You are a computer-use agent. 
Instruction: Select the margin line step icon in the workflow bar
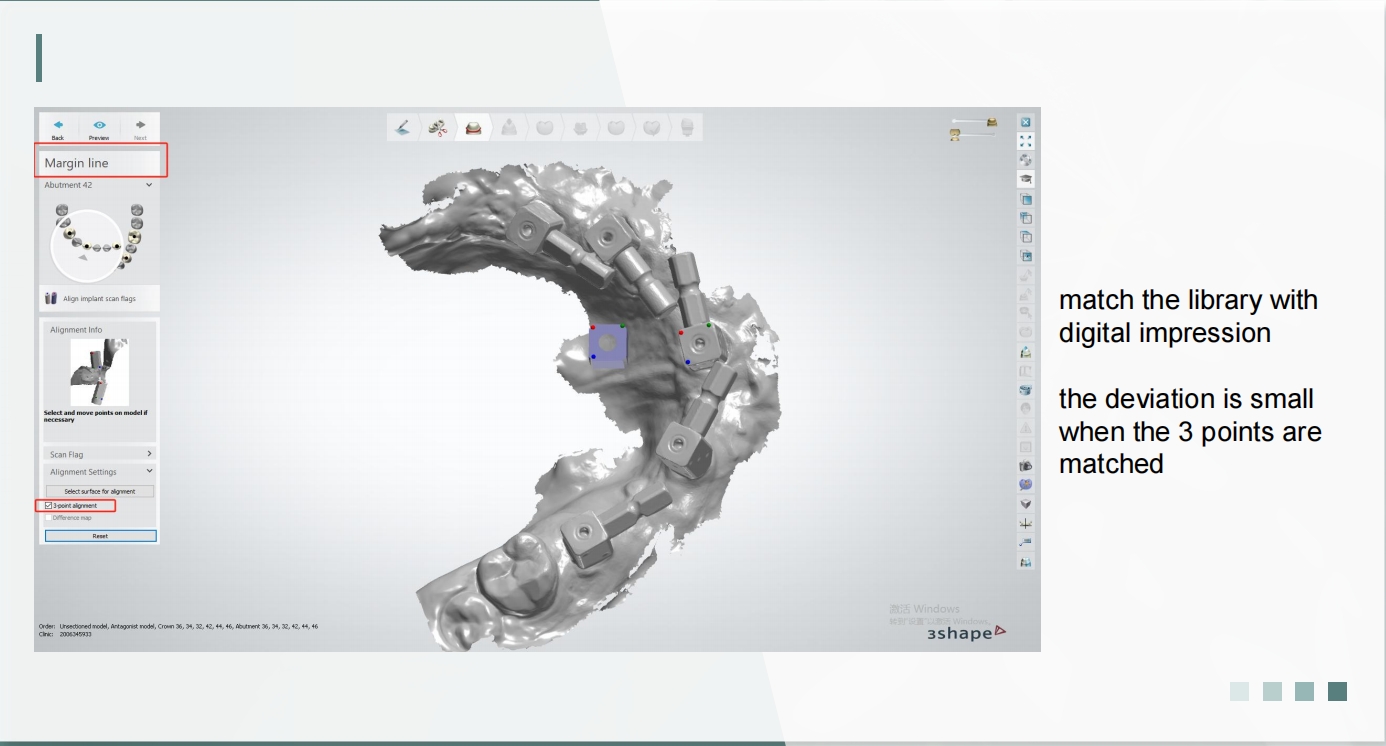[473, 128]
